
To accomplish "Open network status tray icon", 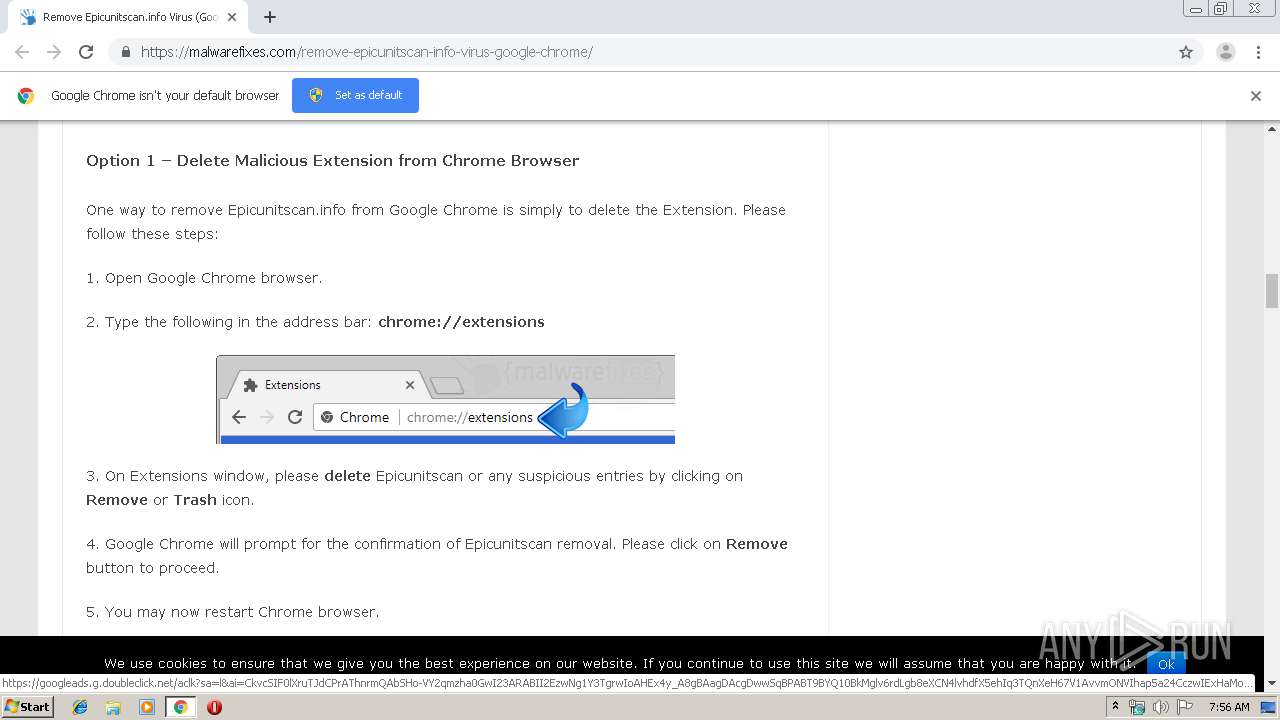I will pos(1137,707).
